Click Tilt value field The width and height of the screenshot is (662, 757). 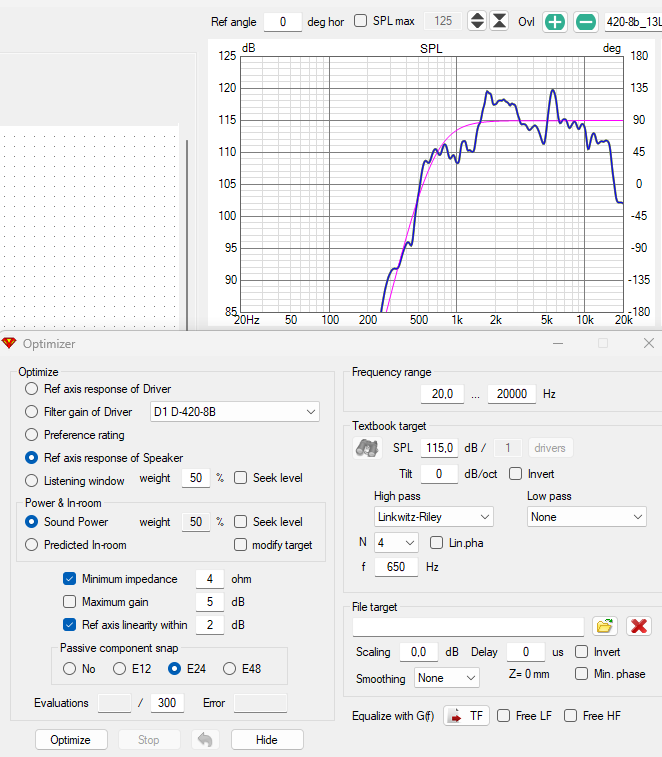439,474
